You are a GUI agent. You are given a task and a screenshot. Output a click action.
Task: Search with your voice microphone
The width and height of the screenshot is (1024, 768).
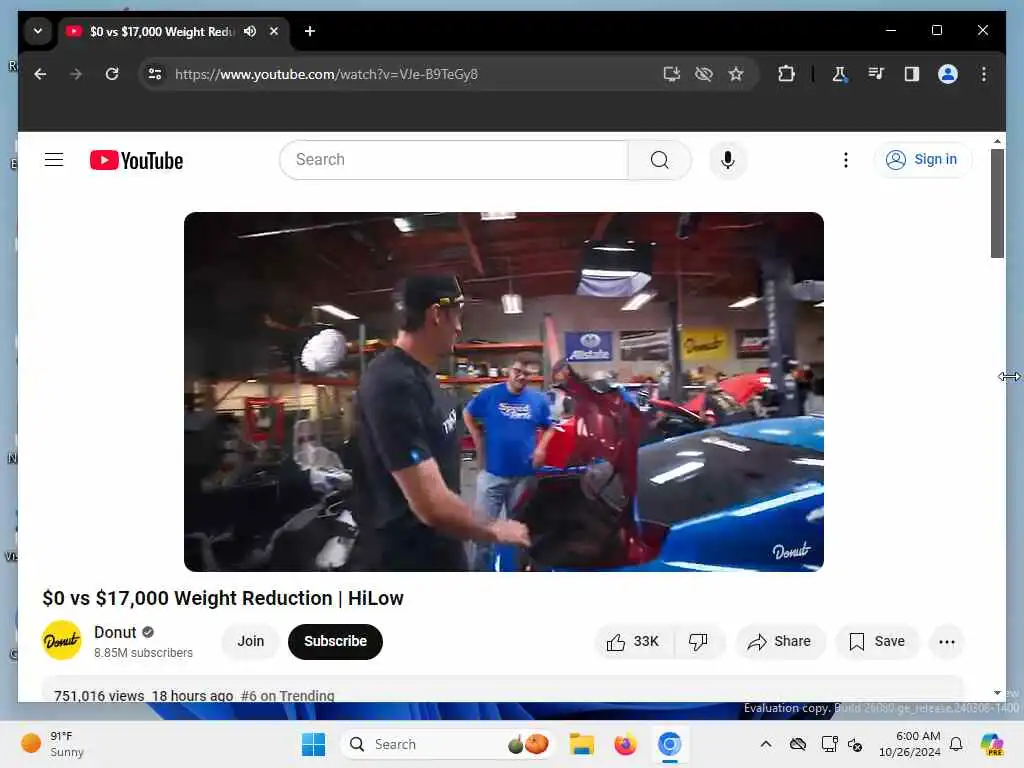[728, 160]
